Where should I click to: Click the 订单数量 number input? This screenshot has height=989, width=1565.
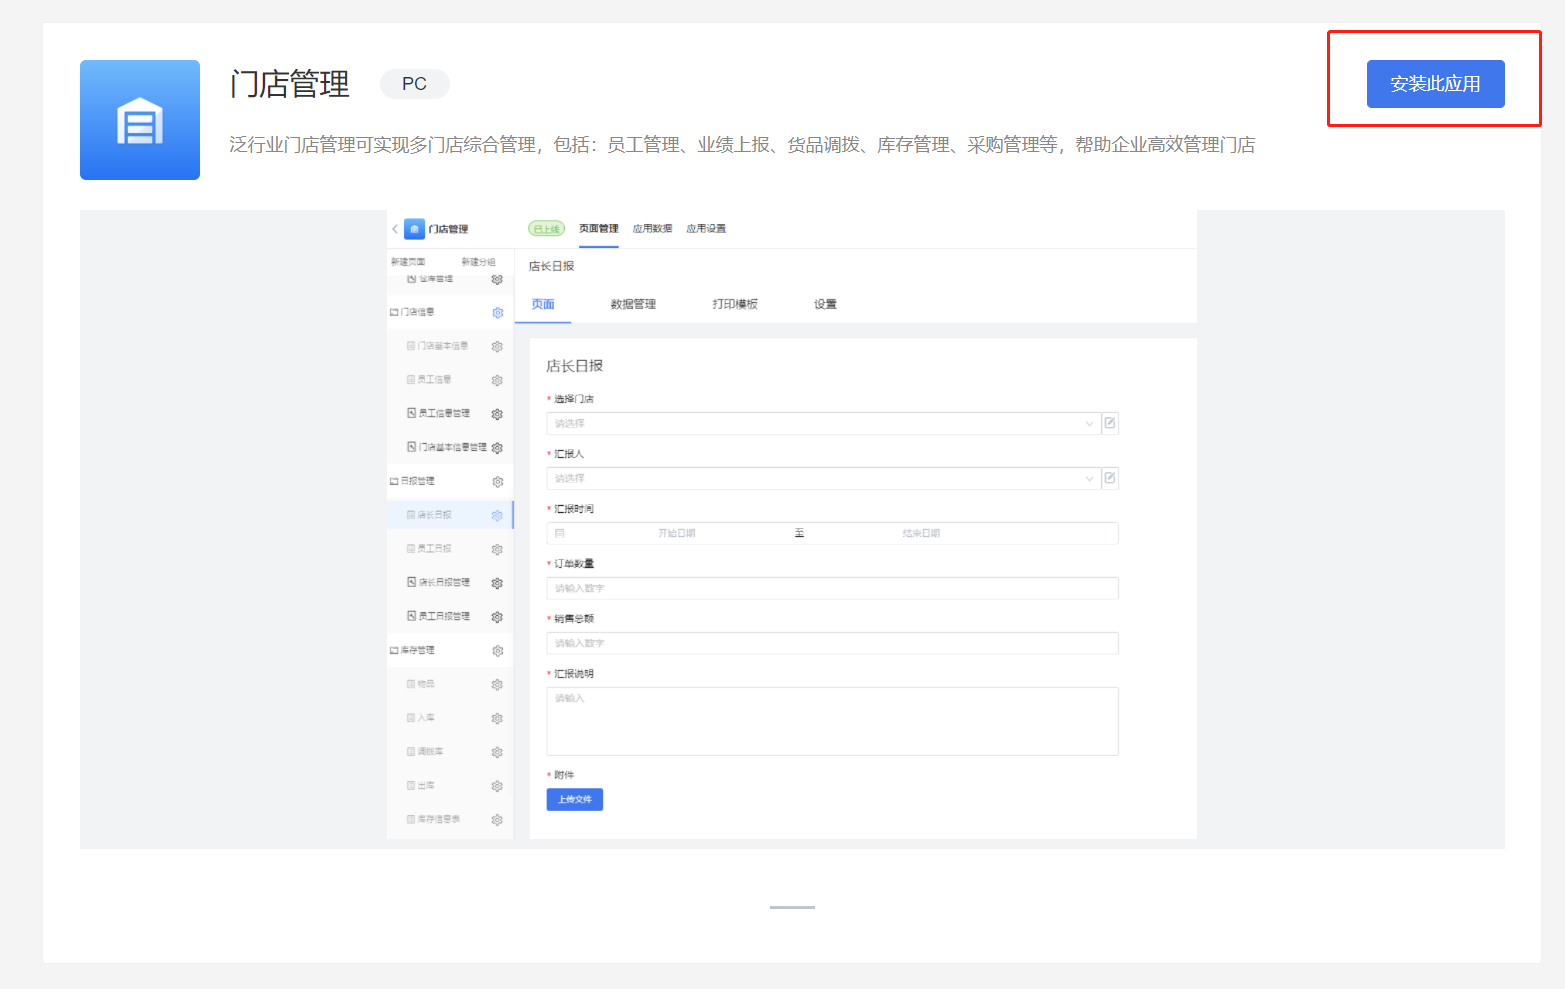(832, 588)
